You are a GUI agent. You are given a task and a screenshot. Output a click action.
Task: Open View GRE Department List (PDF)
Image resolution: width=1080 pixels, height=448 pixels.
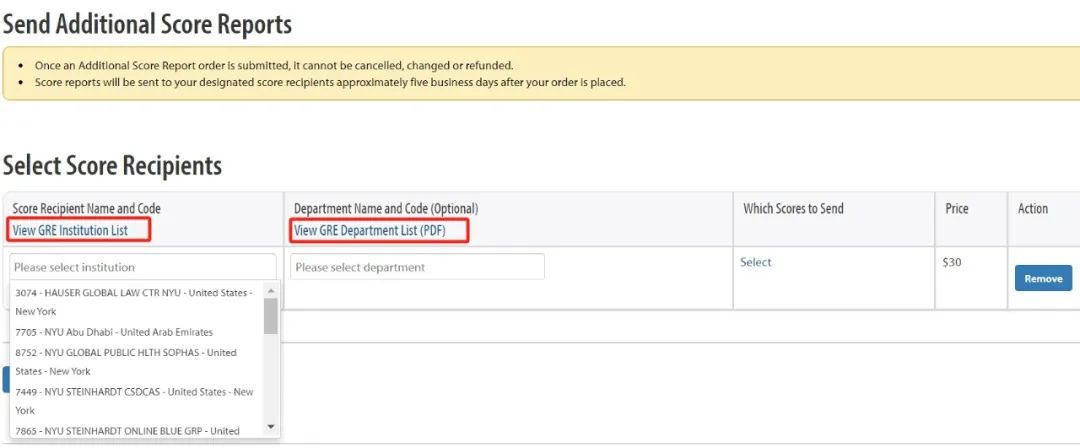(x=370, y=230)
